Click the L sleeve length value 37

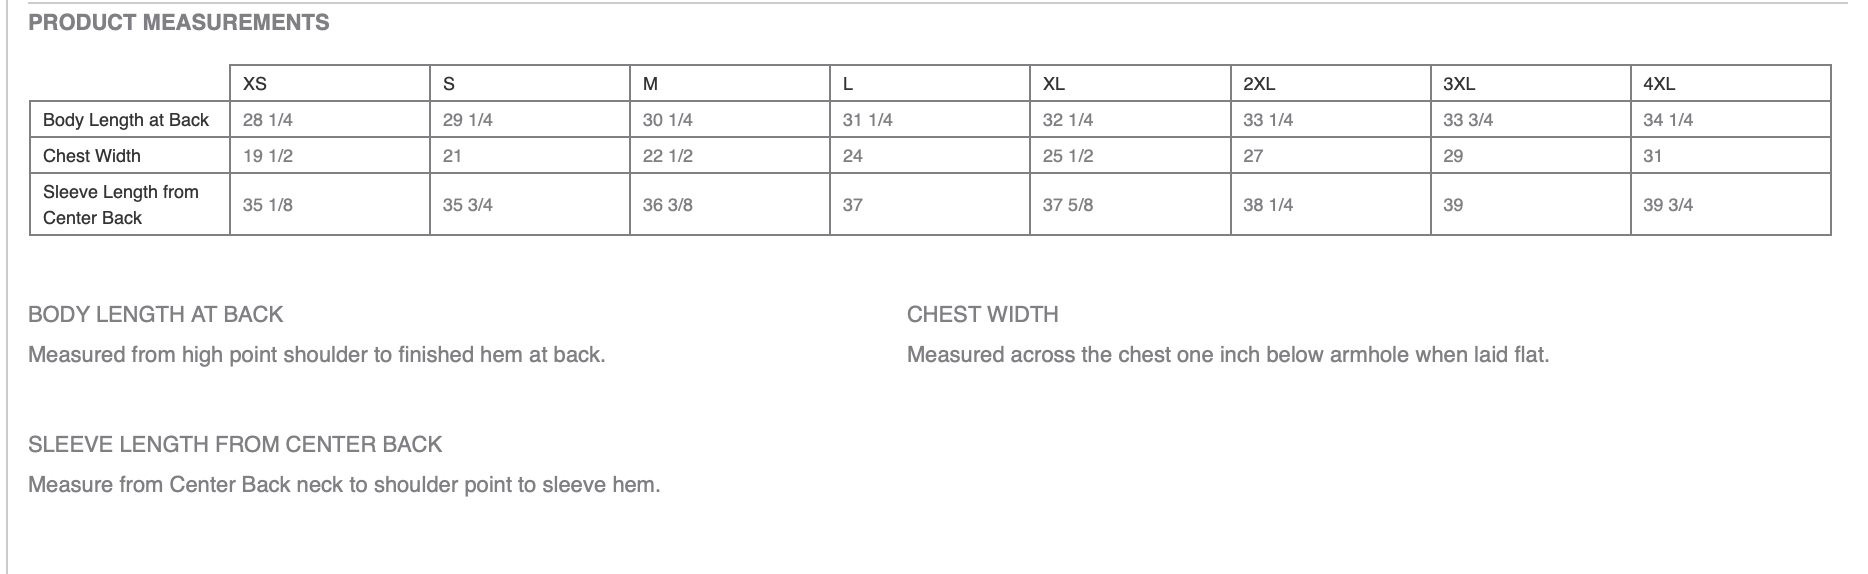853,205
